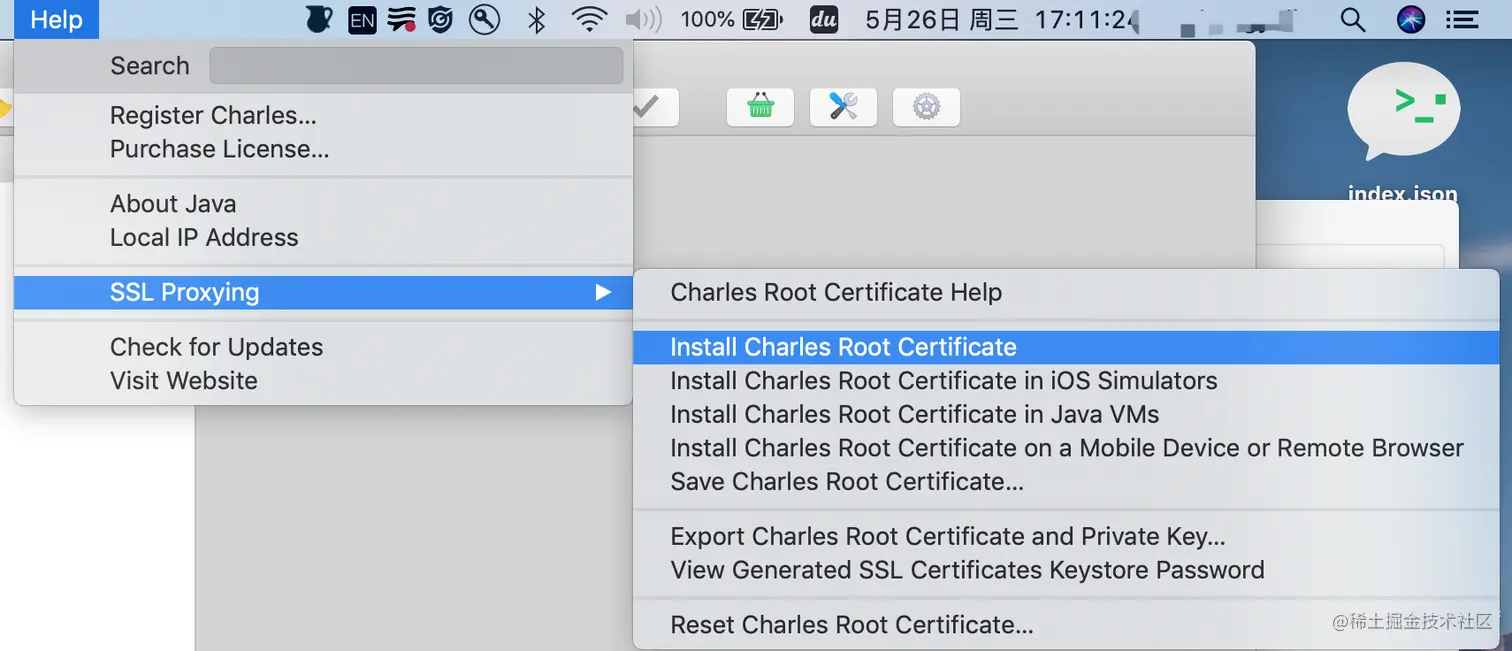Viewport: 1512px width, 651px height.
Task: Click the du menu bar icon
Action: [x=823, y=19]
